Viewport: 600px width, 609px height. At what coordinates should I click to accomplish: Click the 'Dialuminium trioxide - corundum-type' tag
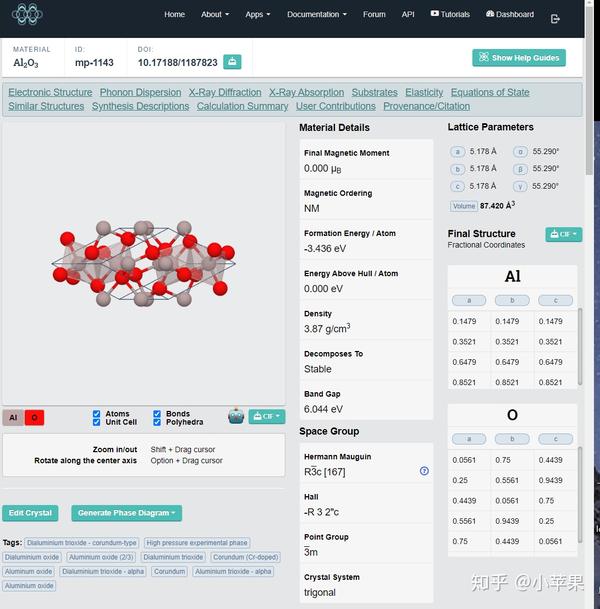[x=82, y=543]
